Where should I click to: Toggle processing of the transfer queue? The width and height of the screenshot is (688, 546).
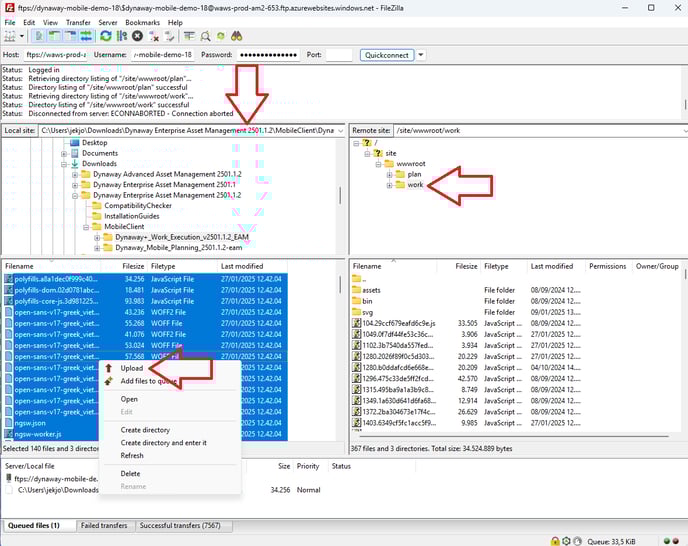[122, 36]
